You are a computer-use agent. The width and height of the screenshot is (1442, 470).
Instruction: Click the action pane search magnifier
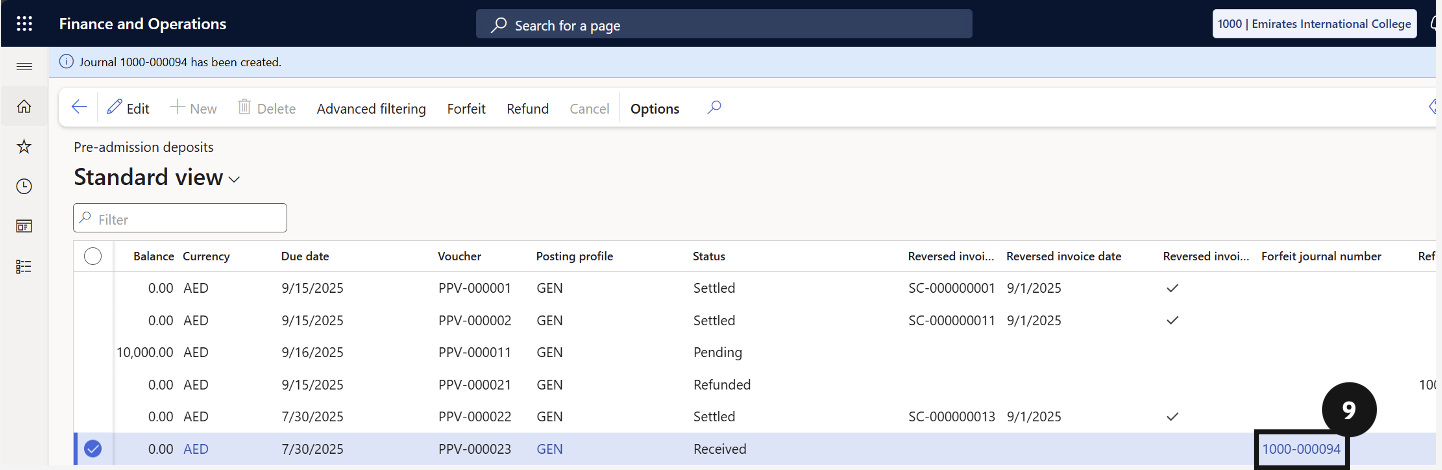(714, 108)
